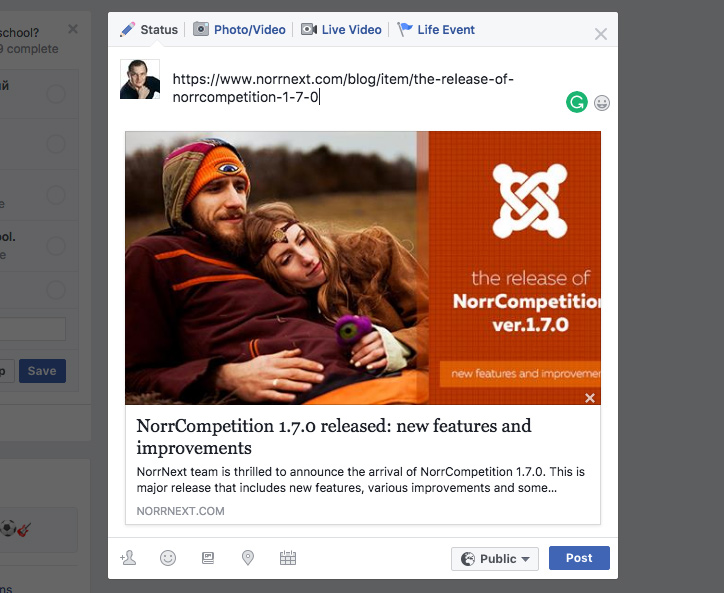Click the tag people icon

coord(128,558)
